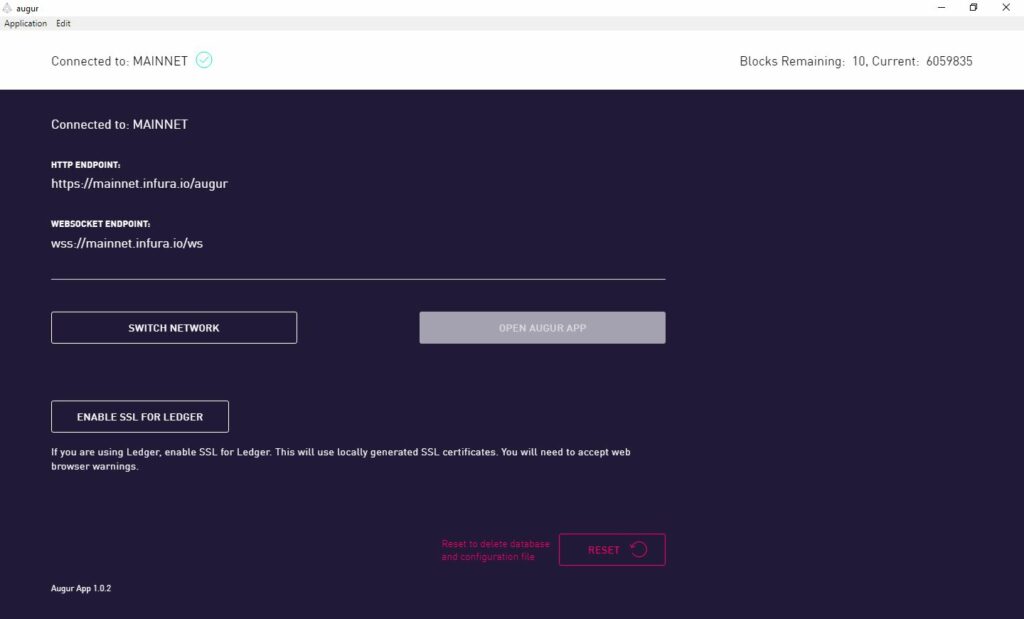Click the Reset button
The height and width of the screenshot is (619, 1024).
[x=612, y=550]
